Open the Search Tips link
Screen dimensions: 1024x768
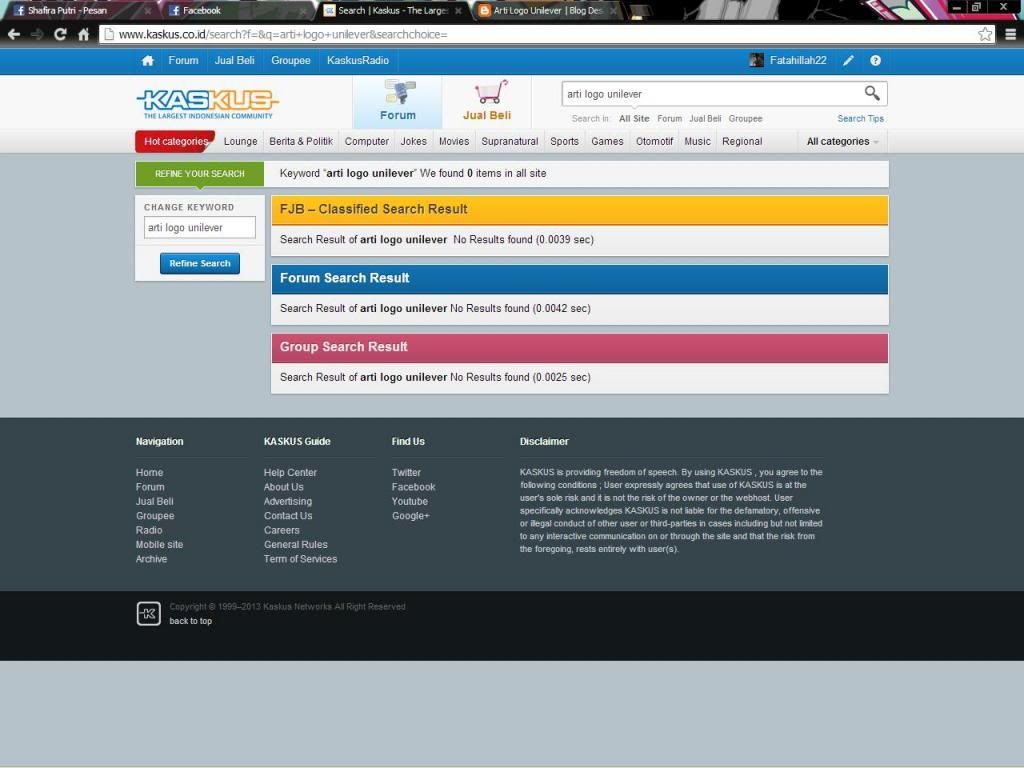click(x=860, y=119)
